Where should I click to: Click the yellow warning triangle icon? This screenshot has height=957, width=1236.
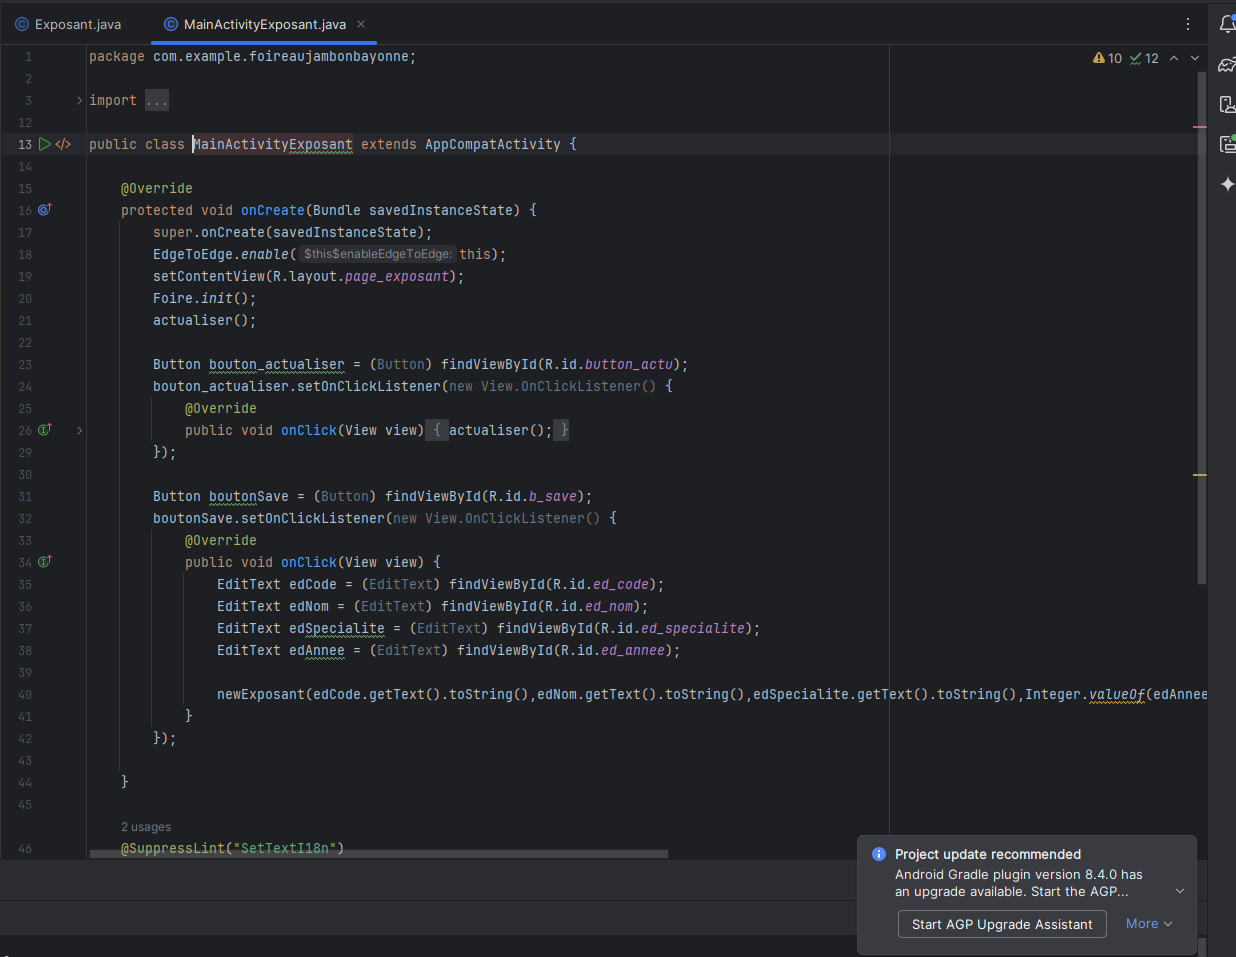(x=1099, y=58)
